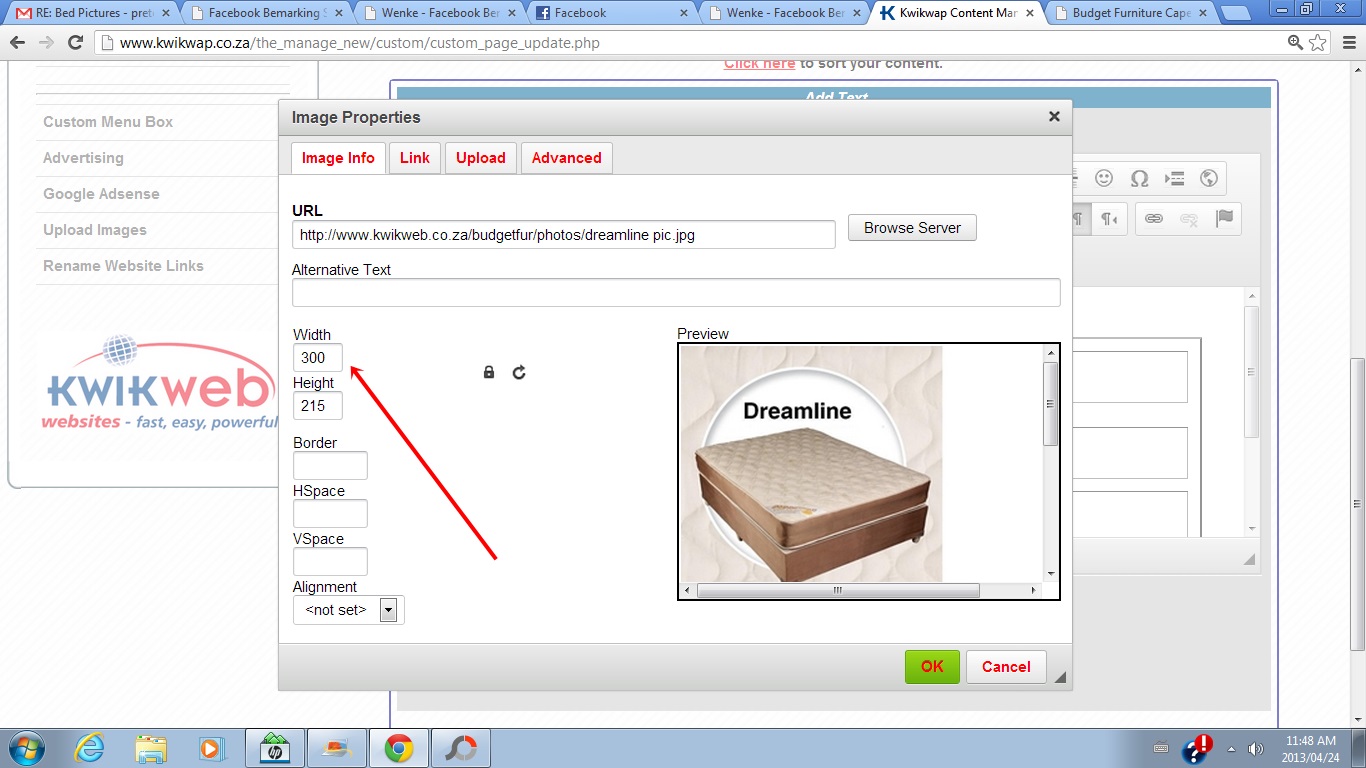Click the browser back arrow
1366x768 pixels.
coord(18,43)
